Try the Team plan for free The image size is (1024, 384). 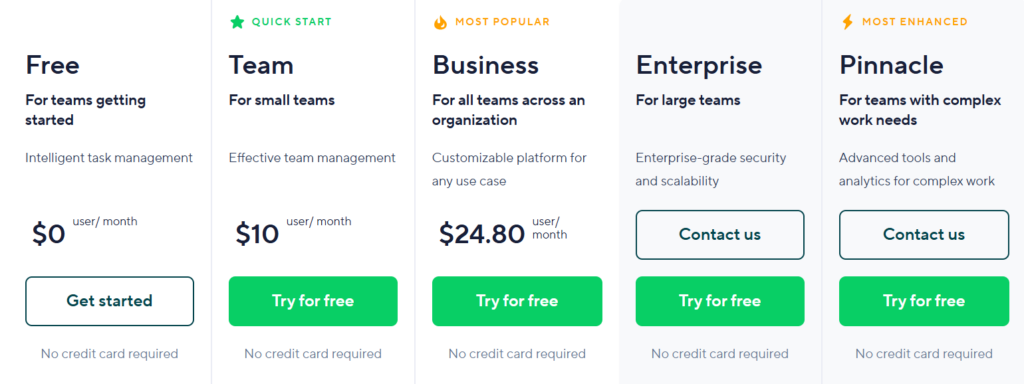(x=313, y=301)
